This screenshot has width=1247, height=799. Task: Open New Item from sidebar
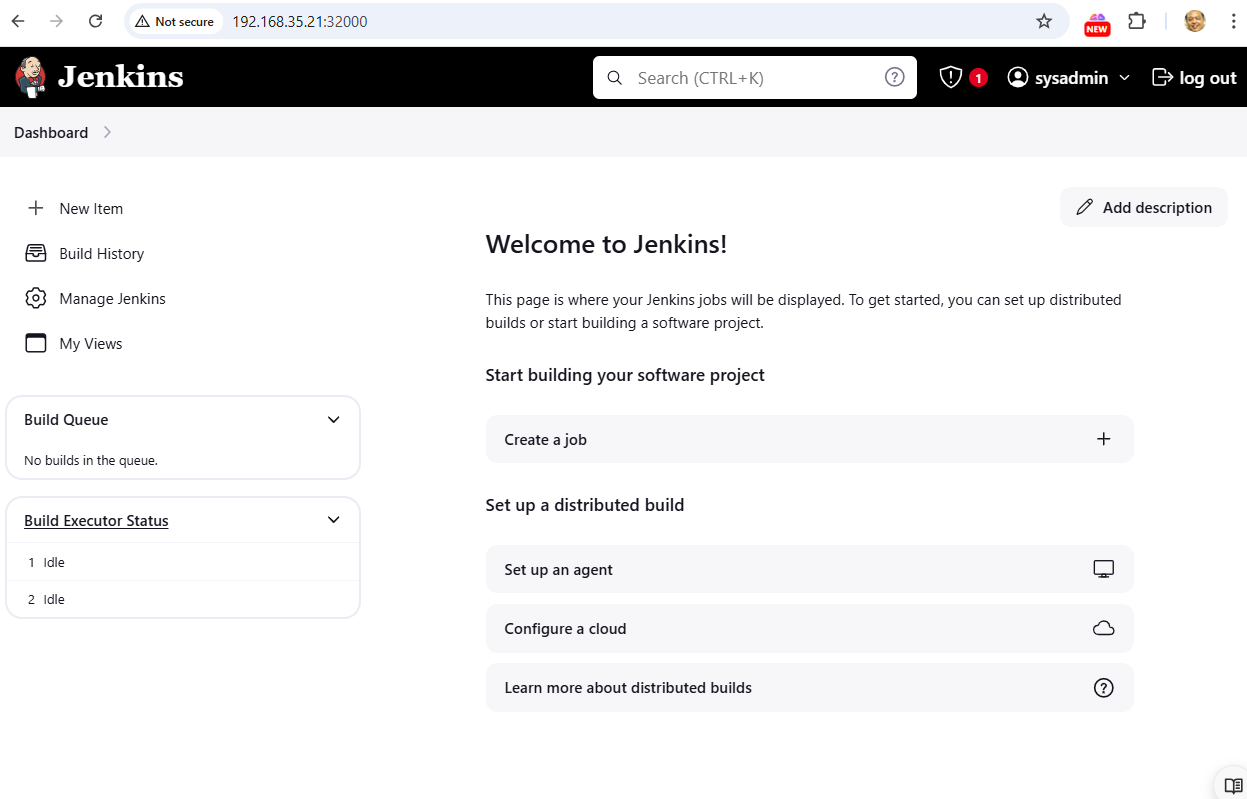tap(91, 208)
